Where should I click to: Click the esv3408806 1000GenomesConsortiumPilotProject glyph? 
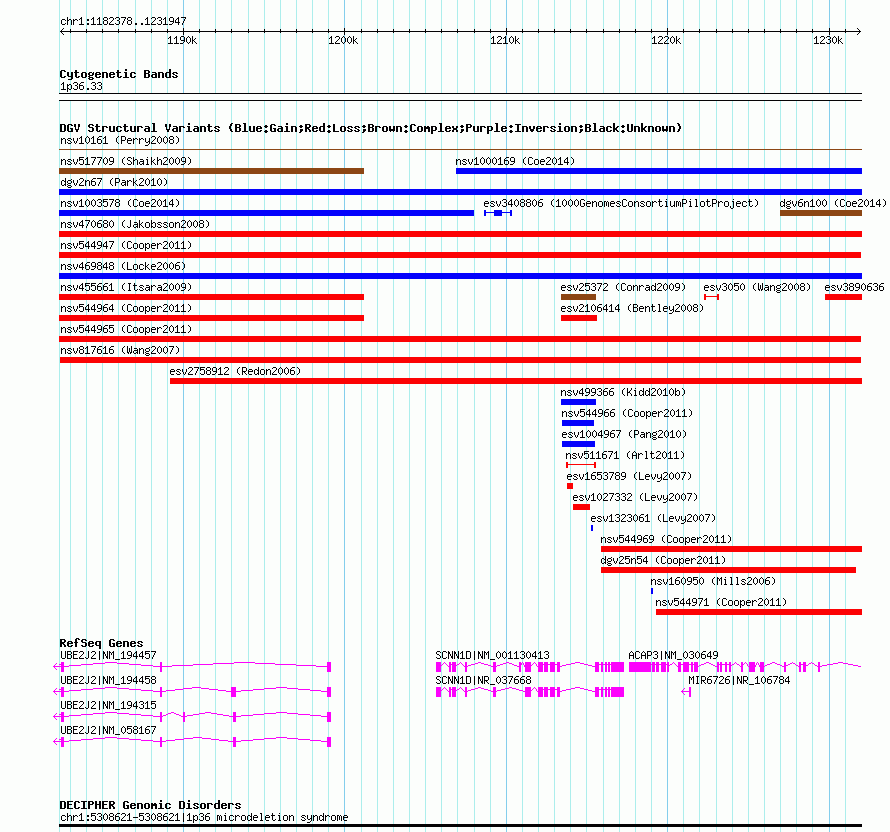click(x=498, y=213)
